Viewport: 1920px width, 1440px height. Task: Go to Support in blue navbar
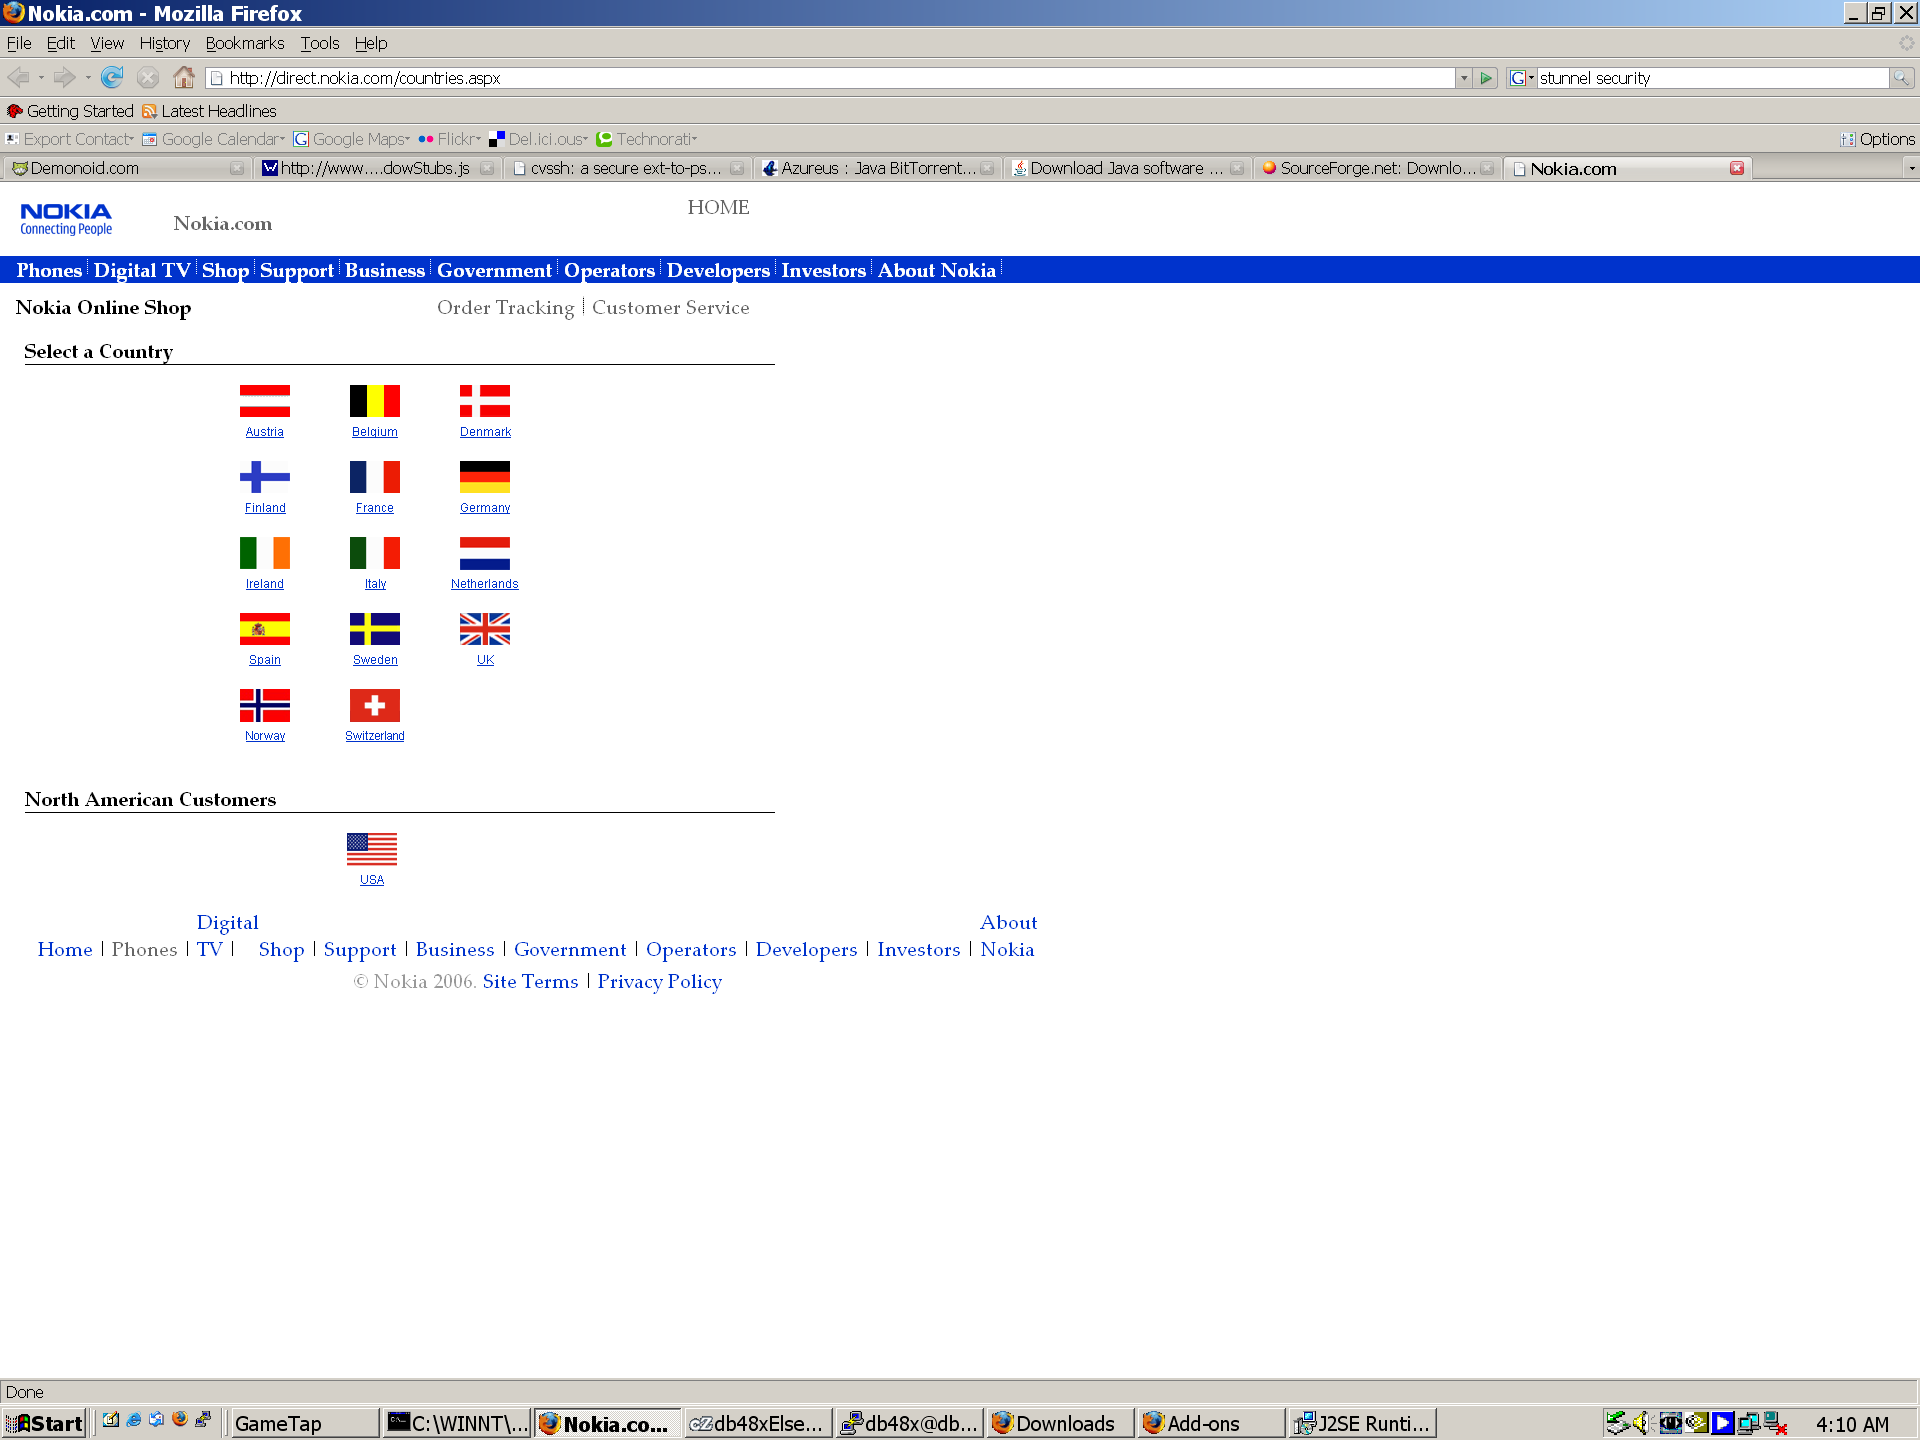click(297, 270)
